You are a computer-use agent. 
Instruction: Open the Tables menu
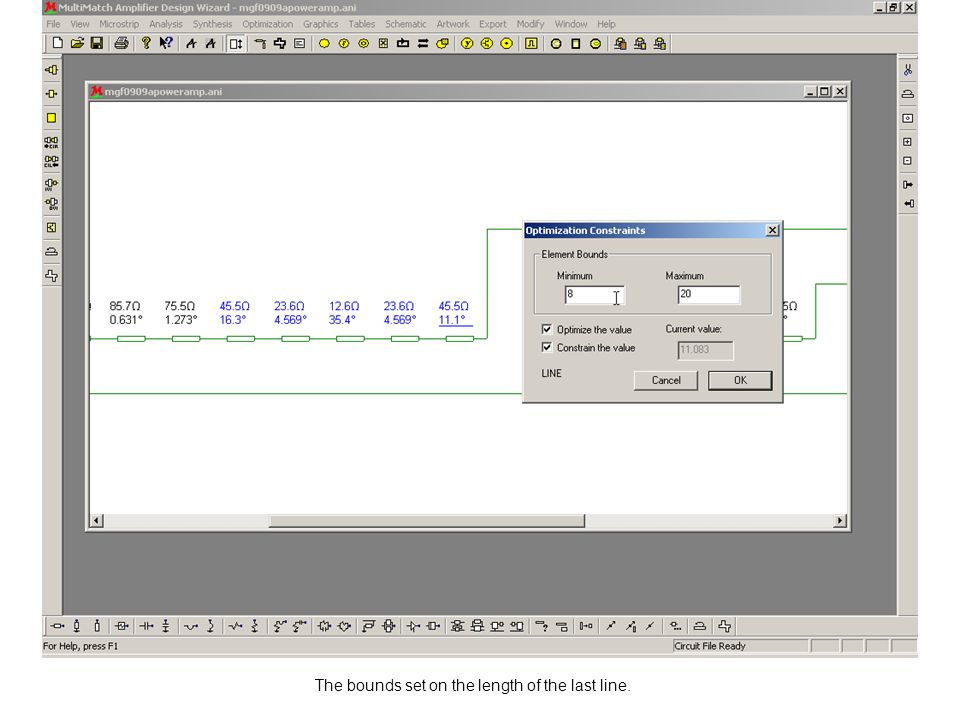pos(362,24)
